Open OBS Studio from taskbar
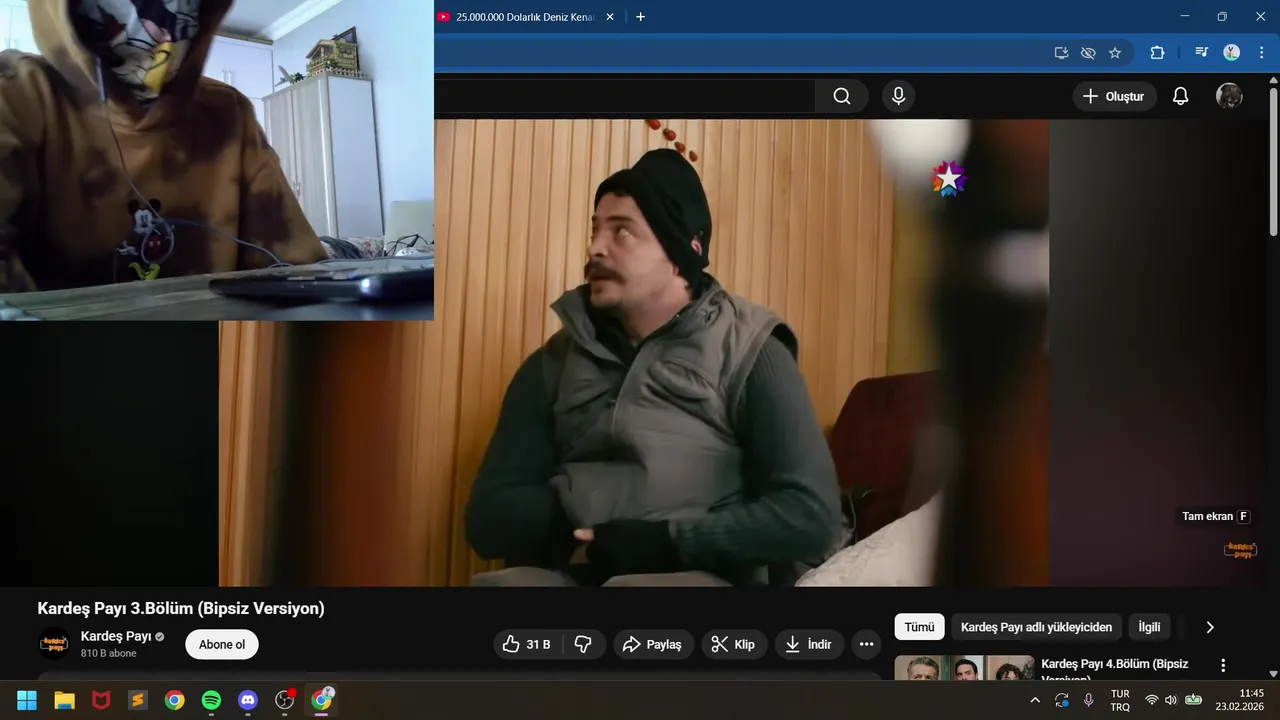This screenshot has width=1280, height=720. tap(285, 700)
